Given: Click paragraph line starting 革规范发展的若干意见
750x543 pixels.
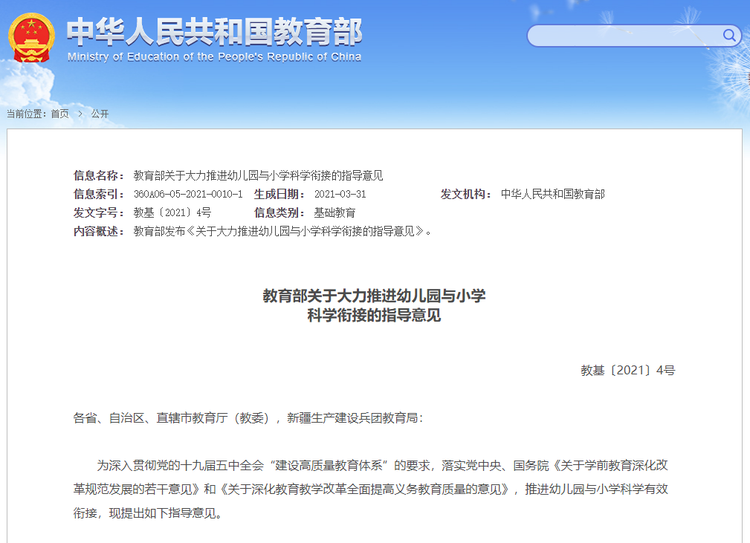Looking at the screenshot, I should [x=371, y=489].
